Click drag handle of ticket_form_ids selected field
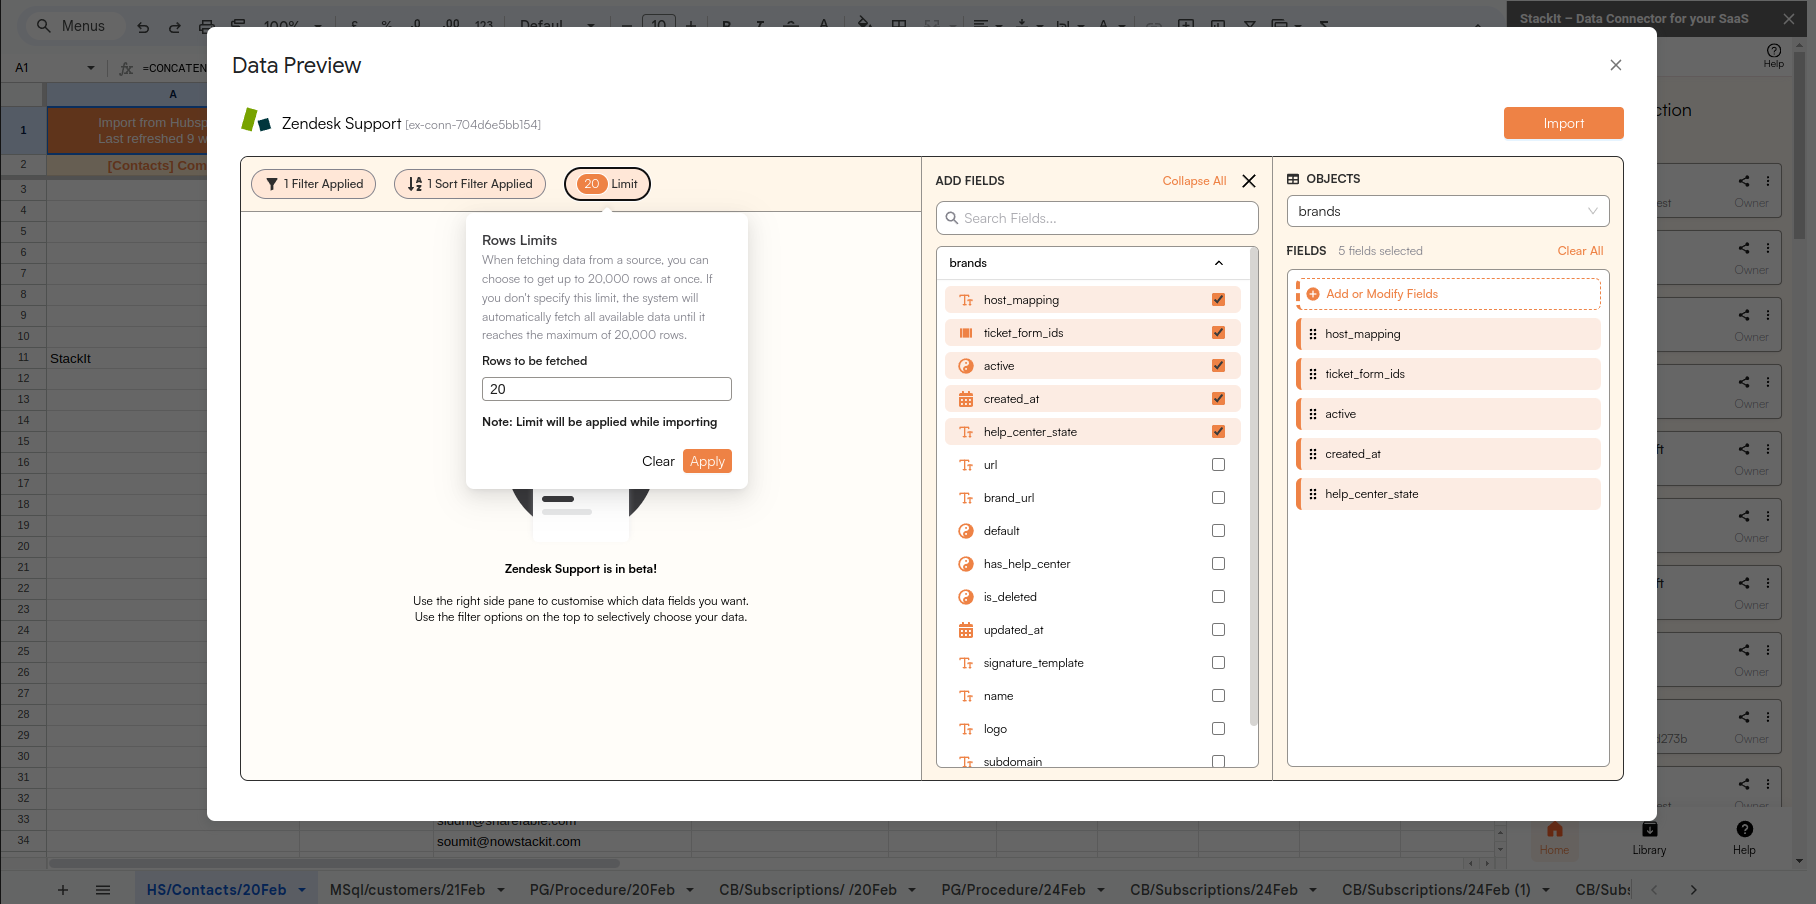This screenshot has height=904, width=1816. coord(1313,374)
